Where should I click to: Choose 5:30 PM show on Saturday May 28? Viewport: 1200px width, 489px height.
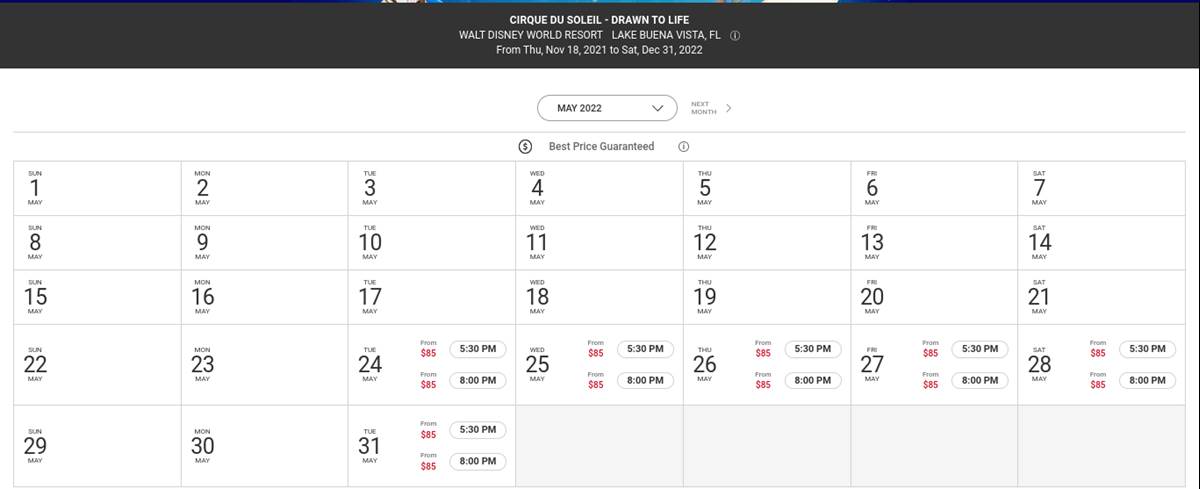1147,349
